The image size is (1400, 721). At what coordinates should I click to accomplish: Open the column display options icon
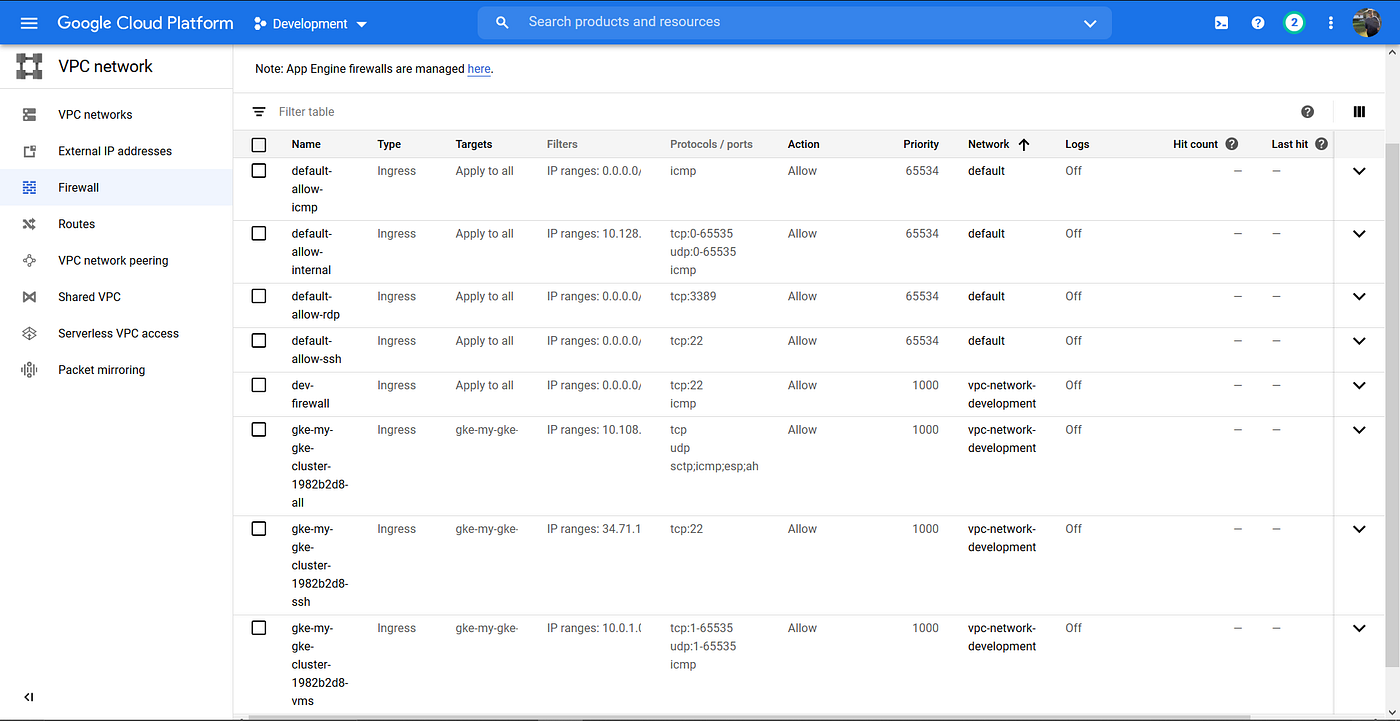tap(1359, 112)
